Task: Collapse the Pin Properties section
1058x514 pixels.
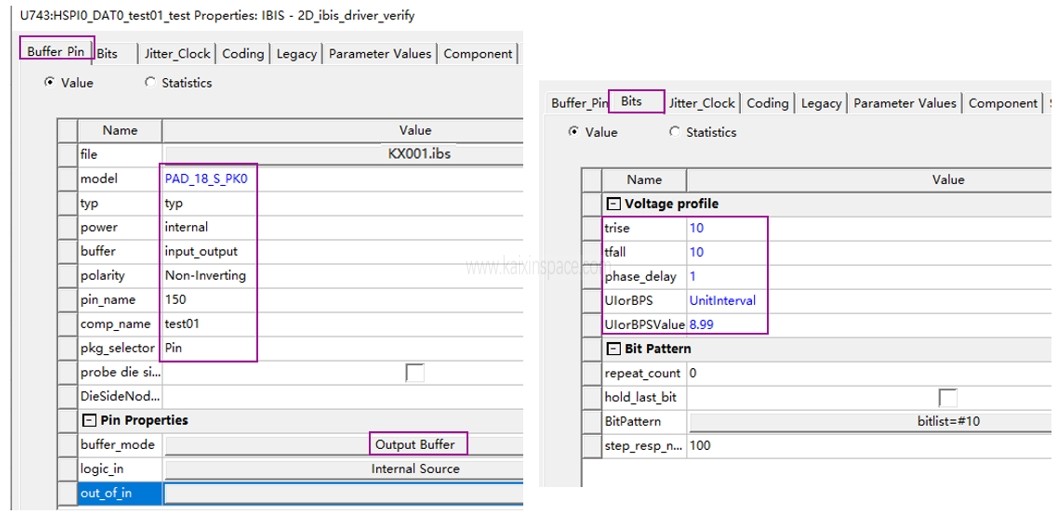Action: click(x=89, y=420)
